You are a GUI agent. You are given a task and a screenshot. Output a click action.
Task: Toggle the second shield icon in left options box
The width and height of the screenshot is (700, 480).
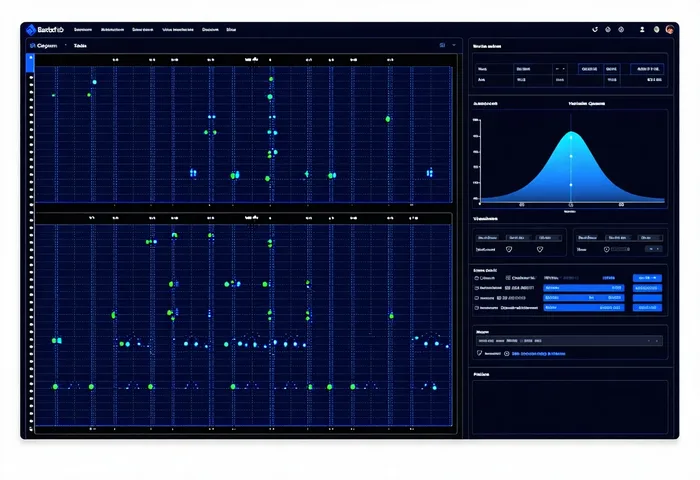click(540, 249)
